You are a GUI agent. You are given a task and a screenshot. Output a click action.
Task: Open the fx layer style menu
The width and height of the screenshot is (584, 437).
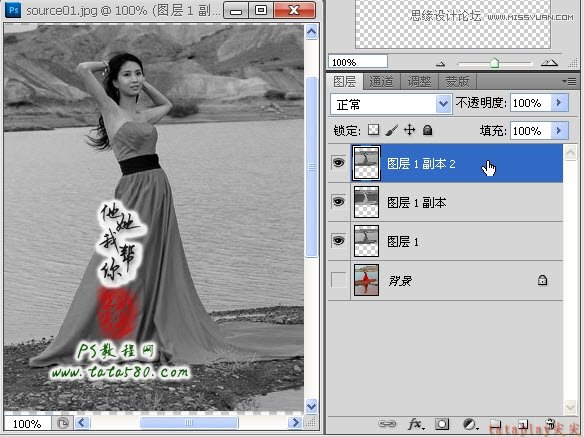coord(416,424)
